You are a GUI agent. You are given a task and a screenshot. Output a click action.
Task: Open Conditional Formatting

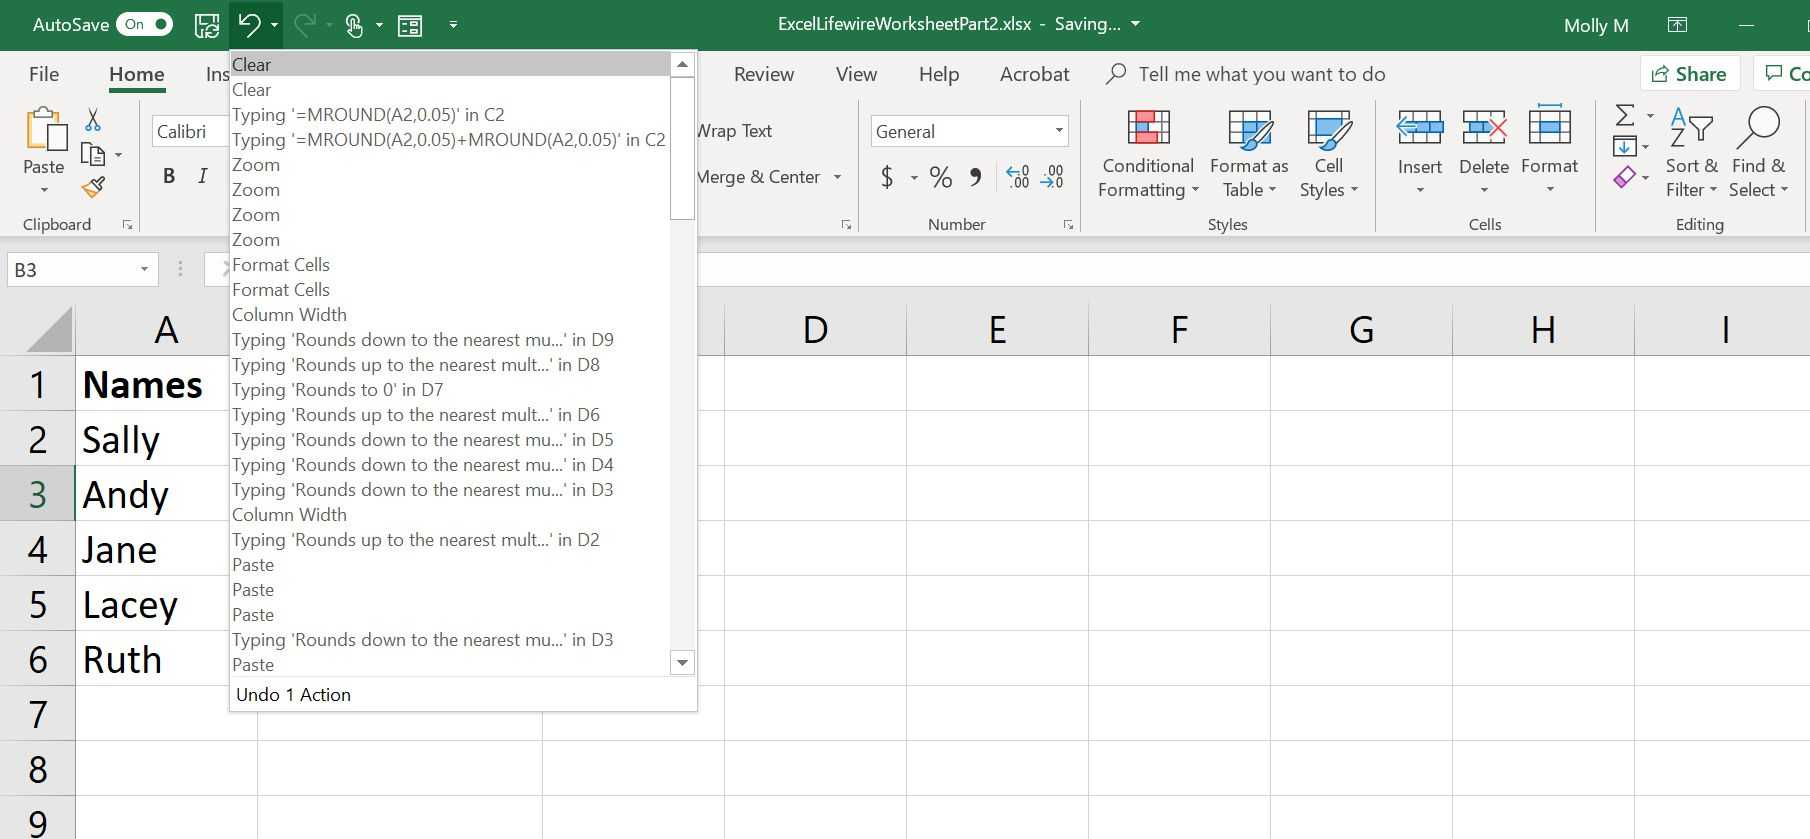click(1148, 153)
